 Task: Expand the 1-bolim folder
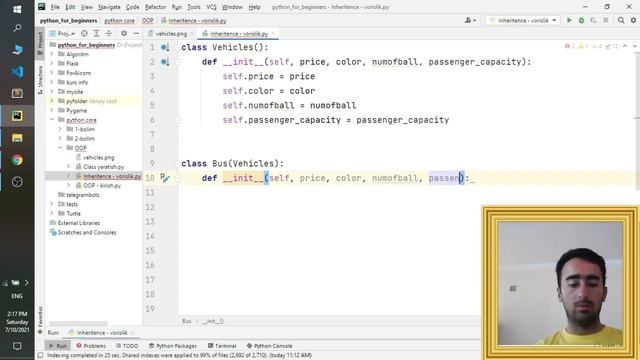coord(60,129)
